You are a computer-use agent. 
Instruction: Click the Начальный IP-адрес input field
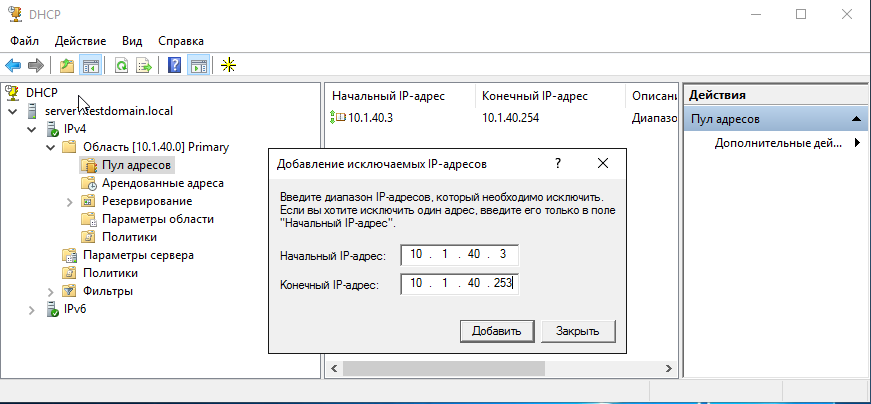click(458, 255)
